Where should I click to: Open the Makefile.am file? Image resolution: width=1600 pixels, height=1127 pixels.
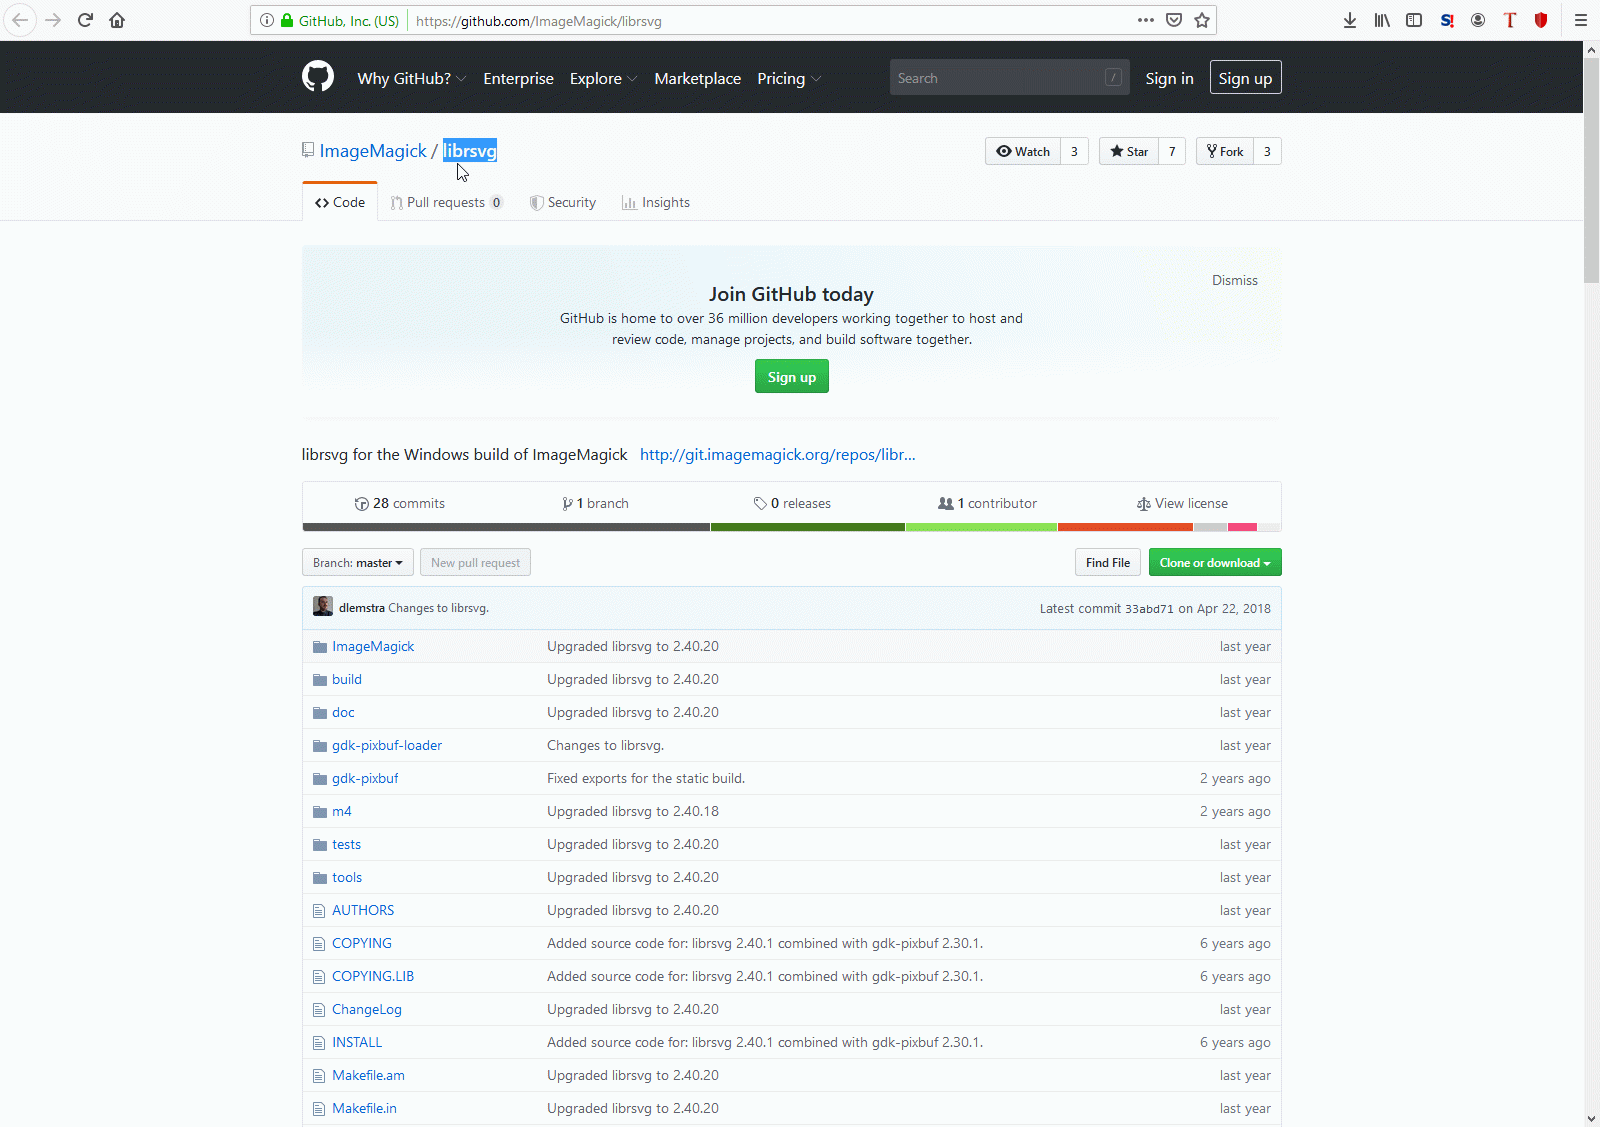coord(368,1075)
